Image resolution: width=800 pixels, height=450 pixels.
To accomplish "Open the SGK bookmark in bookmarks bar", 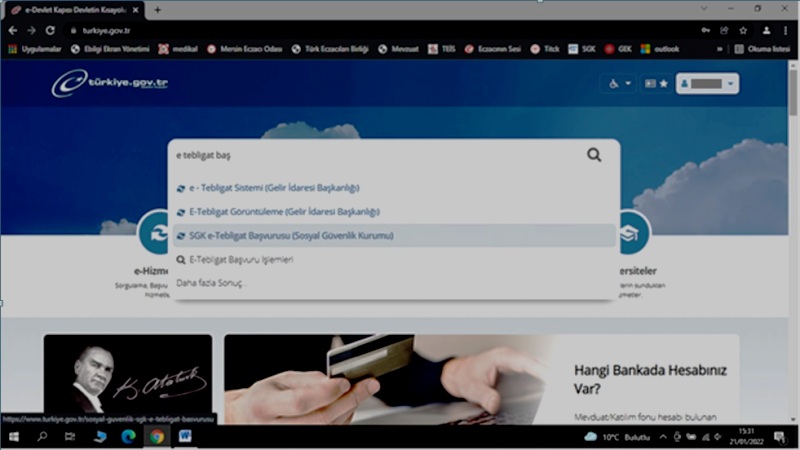I will click(586, 48).
